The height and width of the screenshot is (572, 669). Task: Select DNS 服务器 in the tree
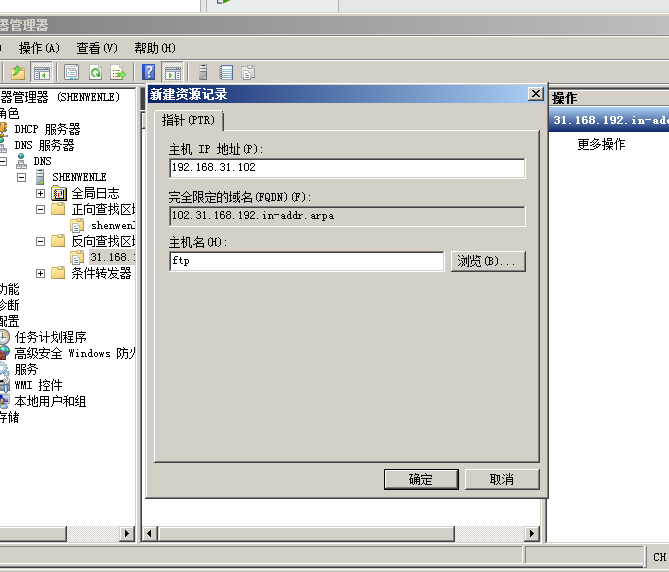point(44,145)
